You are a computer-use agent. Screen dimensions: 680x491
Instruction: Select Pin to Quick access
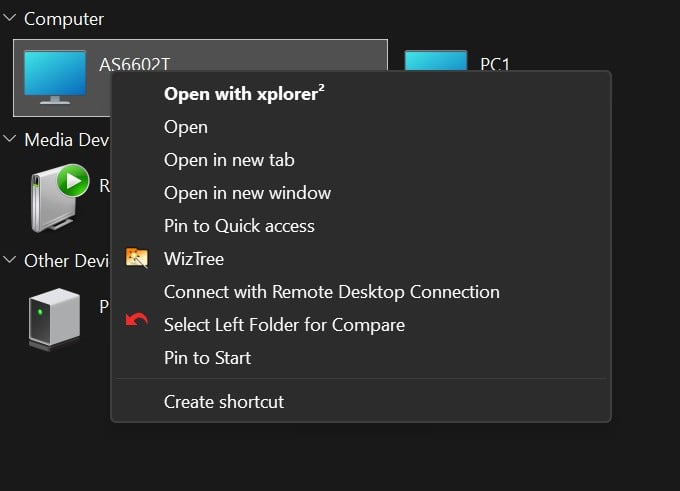coord(239,226)
